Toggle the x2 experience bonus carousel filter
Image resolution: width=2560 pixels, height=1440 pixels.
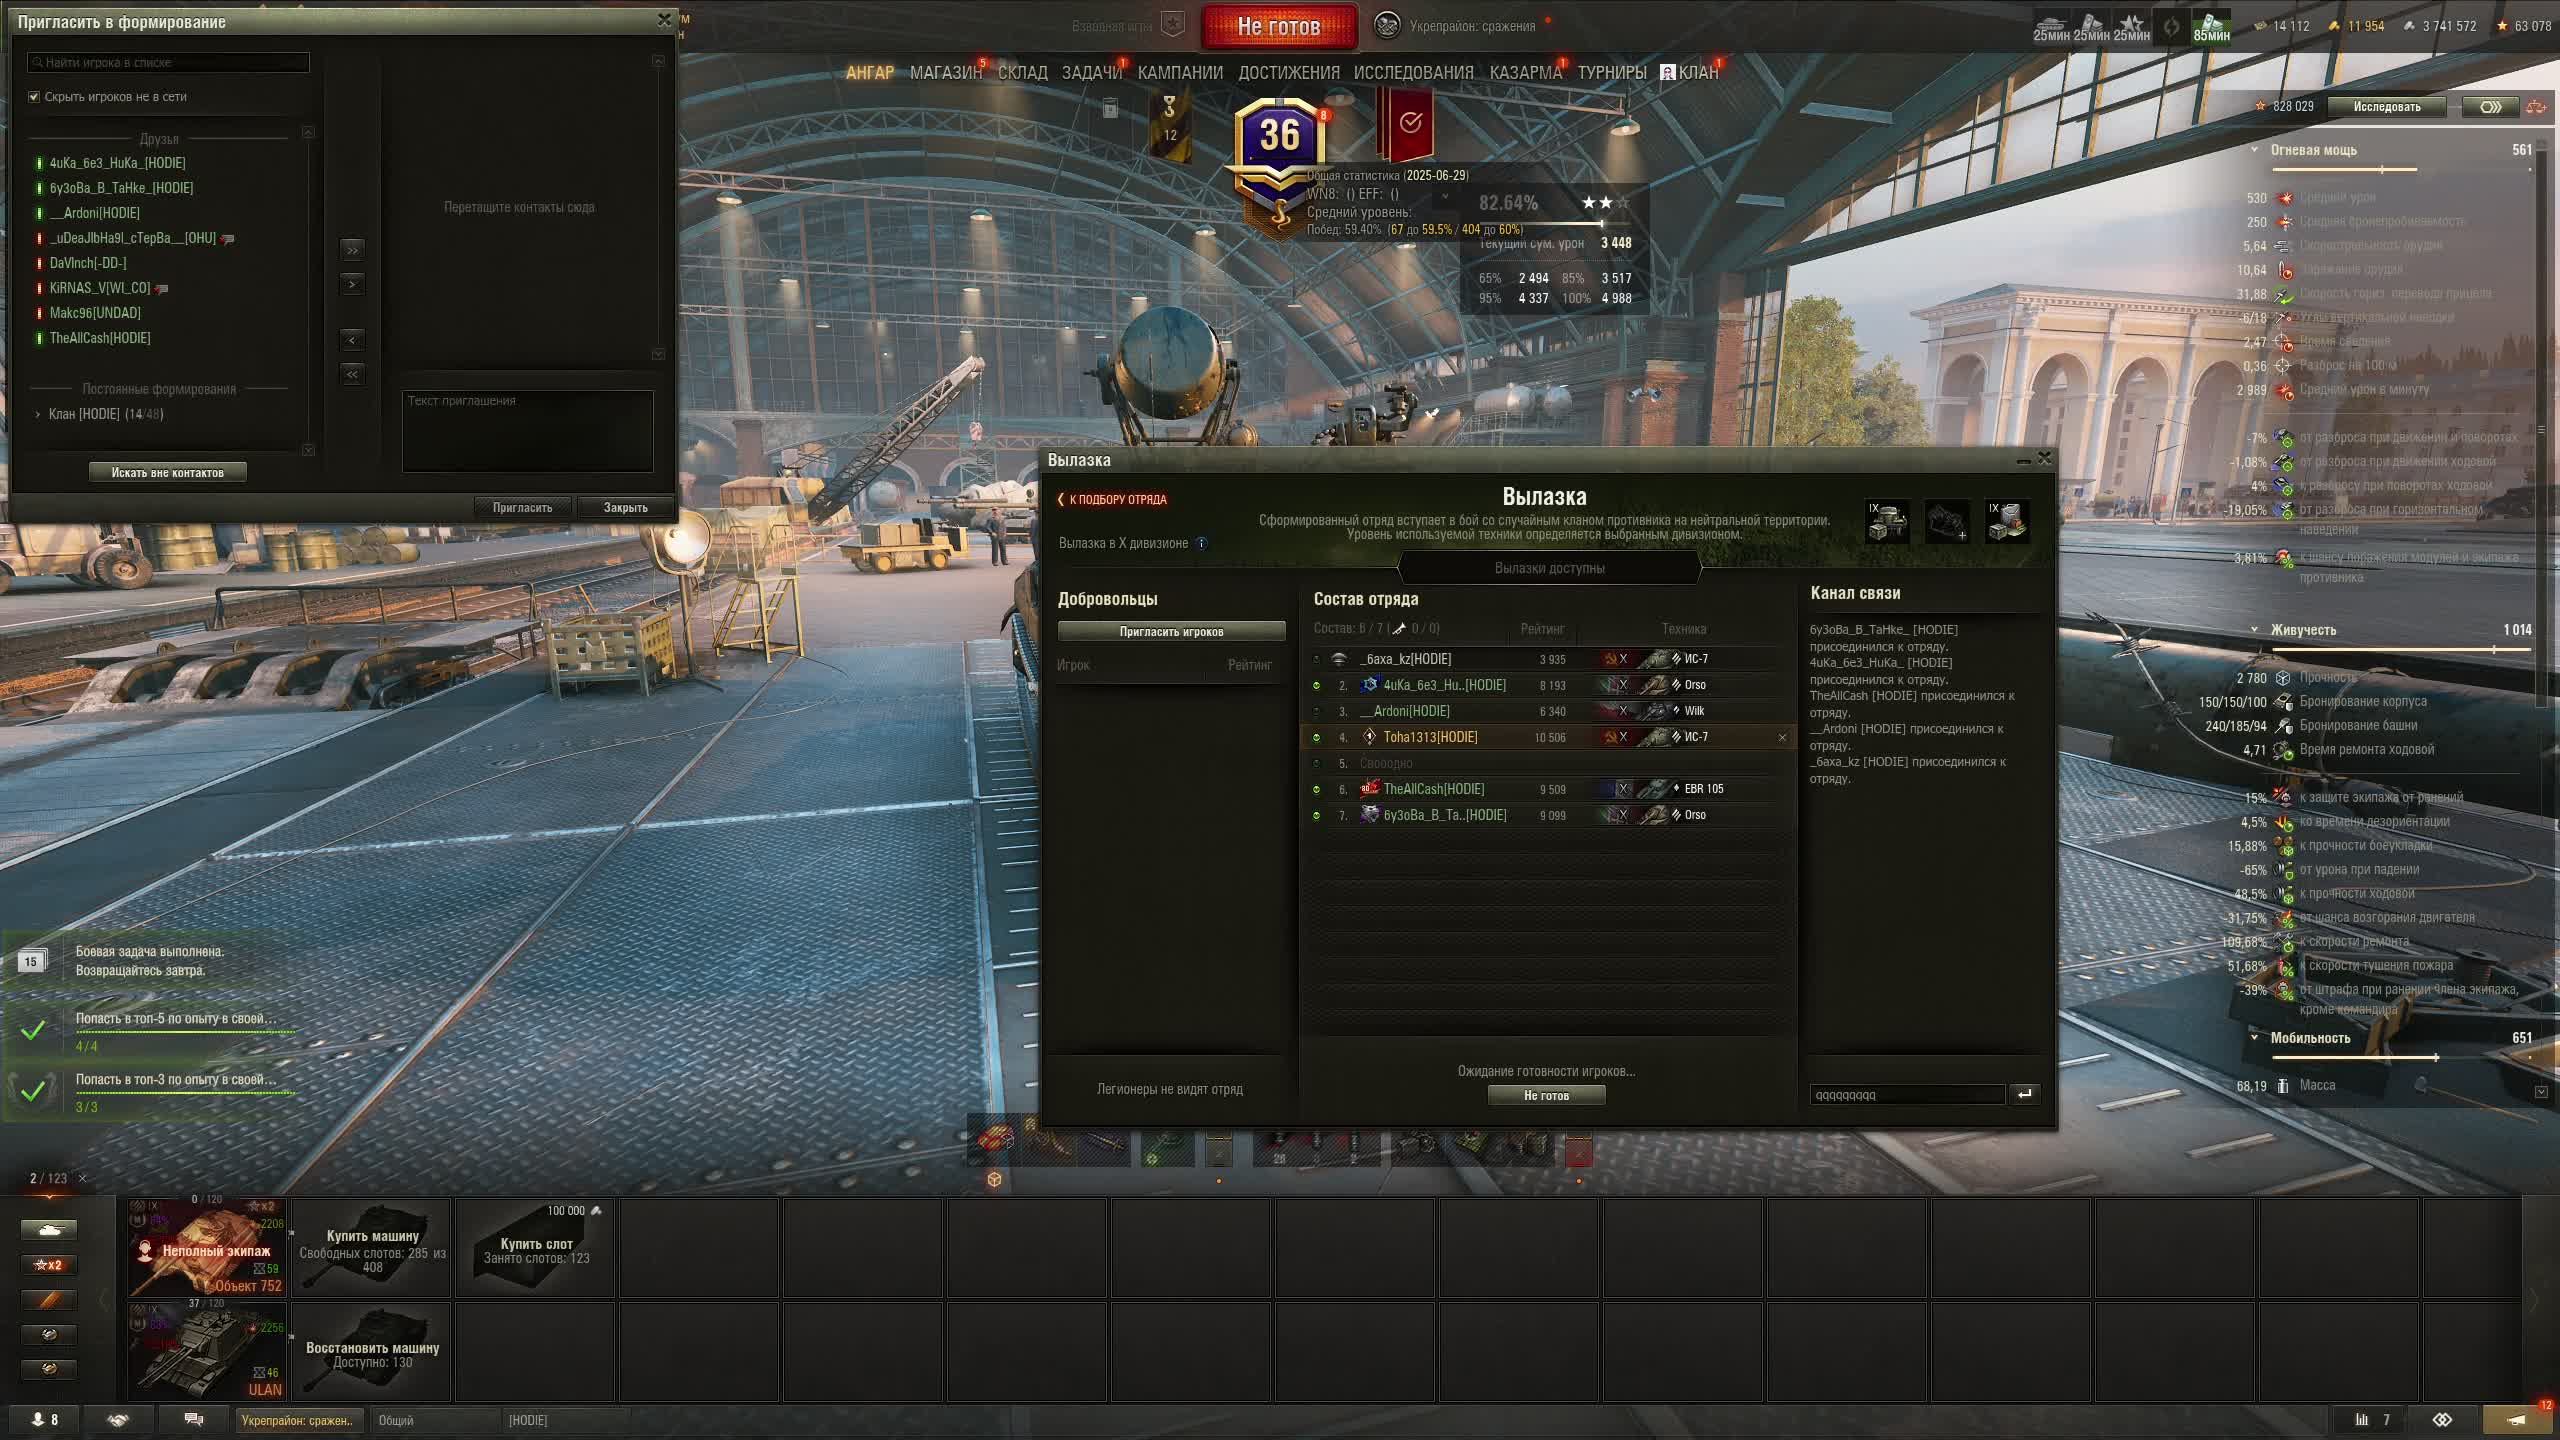[x=49, y=1264]
